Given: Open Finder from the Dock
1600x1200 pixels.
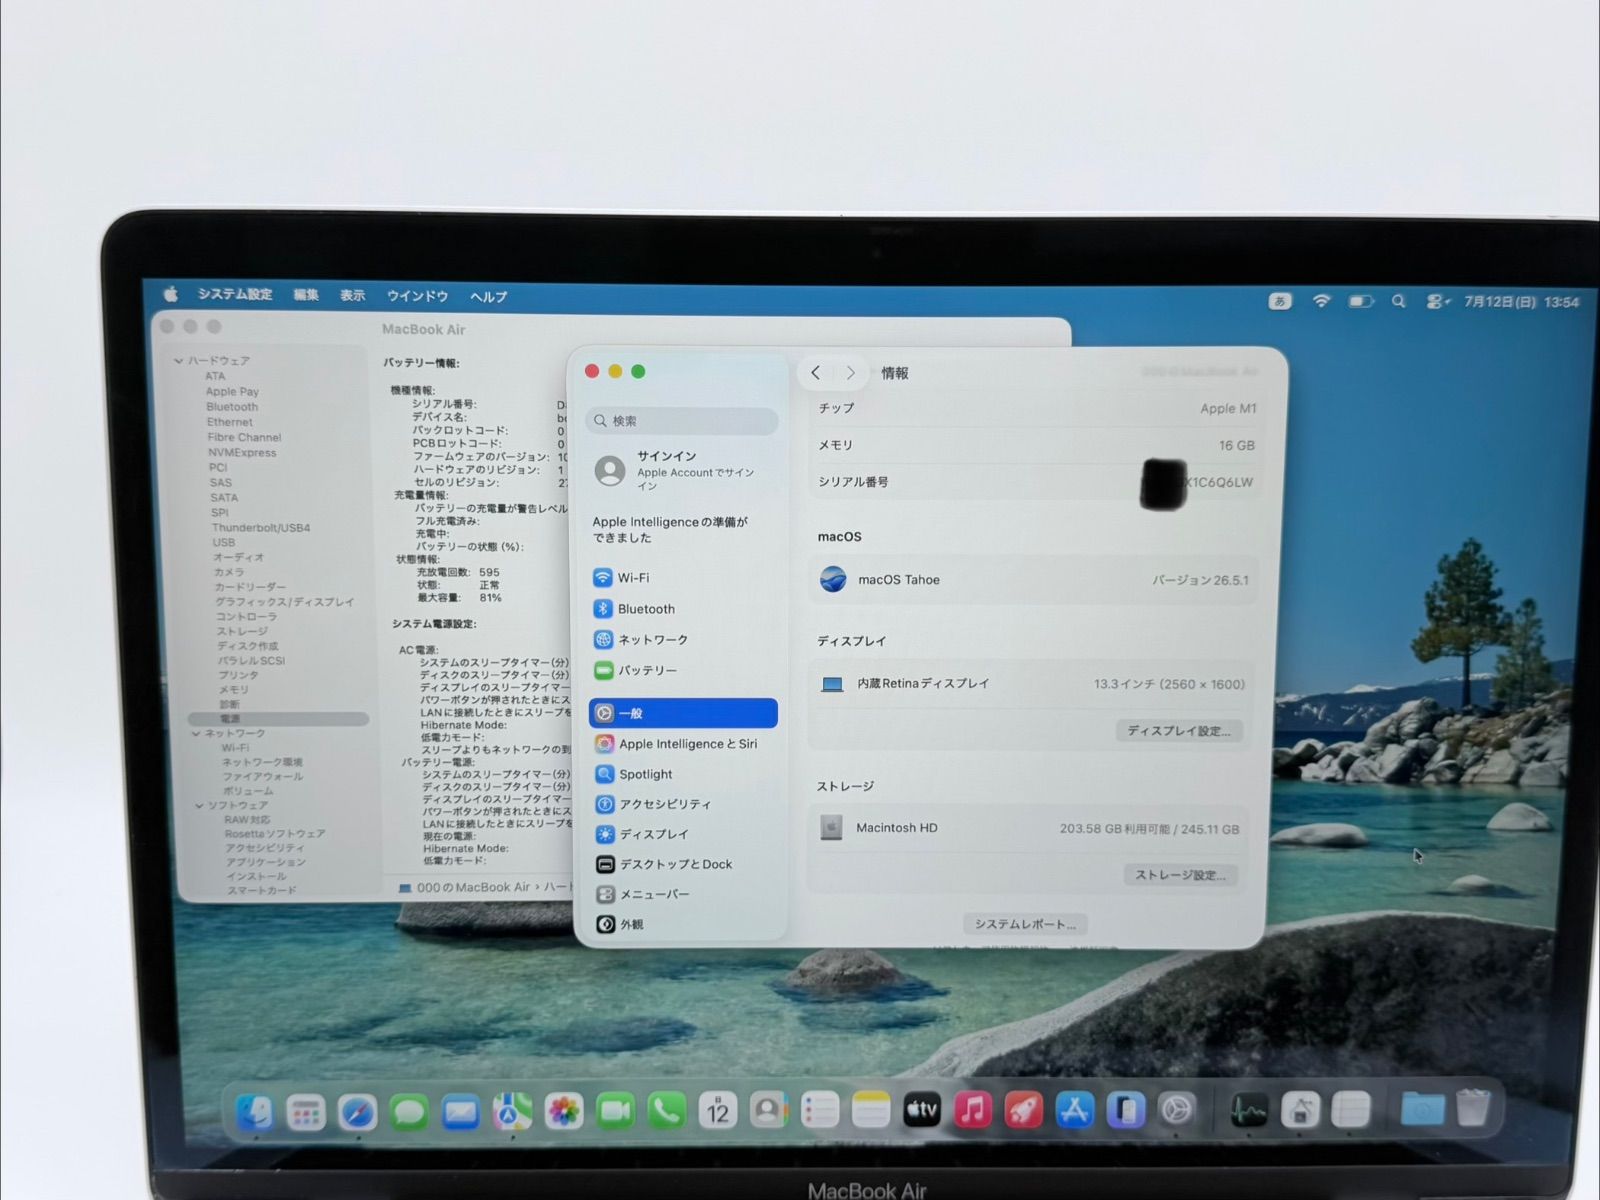Looking at the screenshot, I should click(255, 1111).
